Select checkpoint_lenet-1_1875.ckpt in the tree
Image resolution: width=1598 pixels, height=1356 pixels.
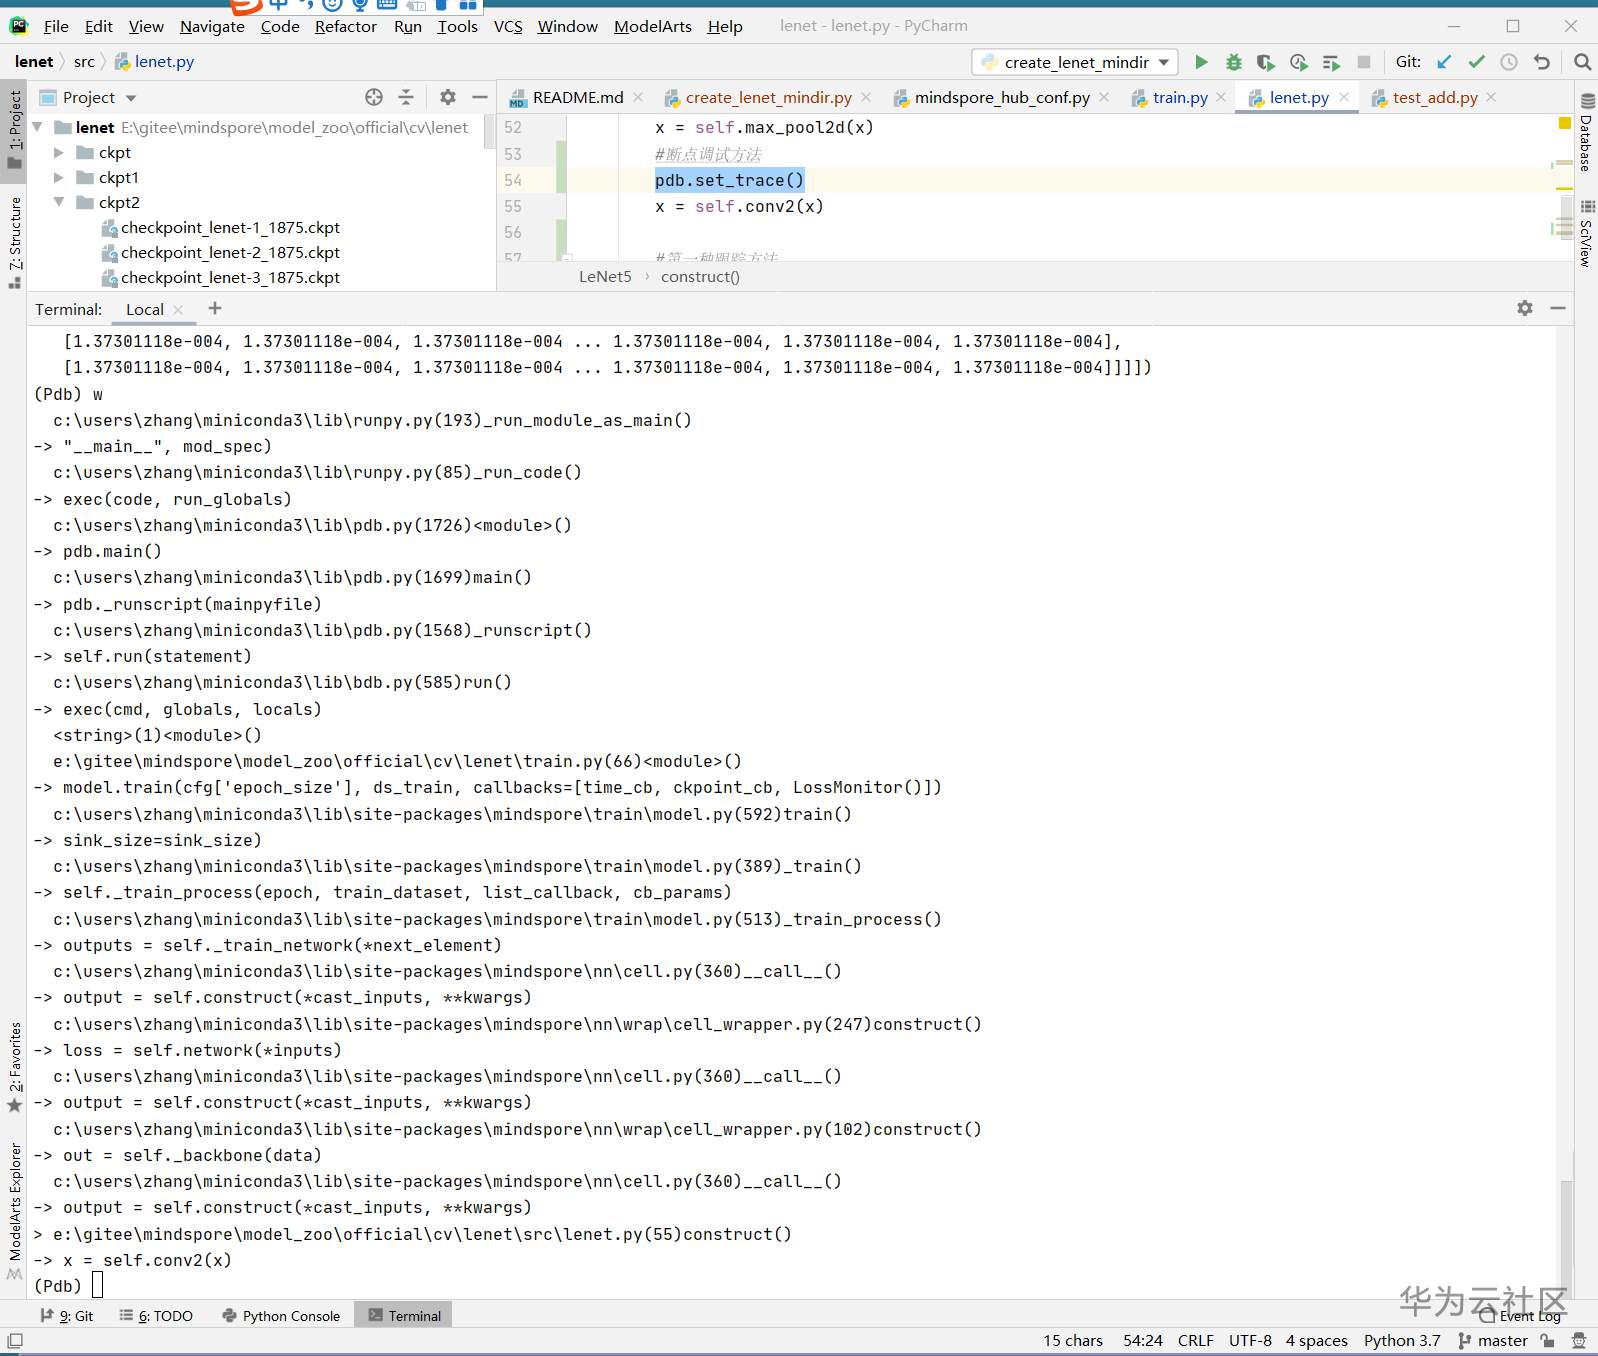230,228
